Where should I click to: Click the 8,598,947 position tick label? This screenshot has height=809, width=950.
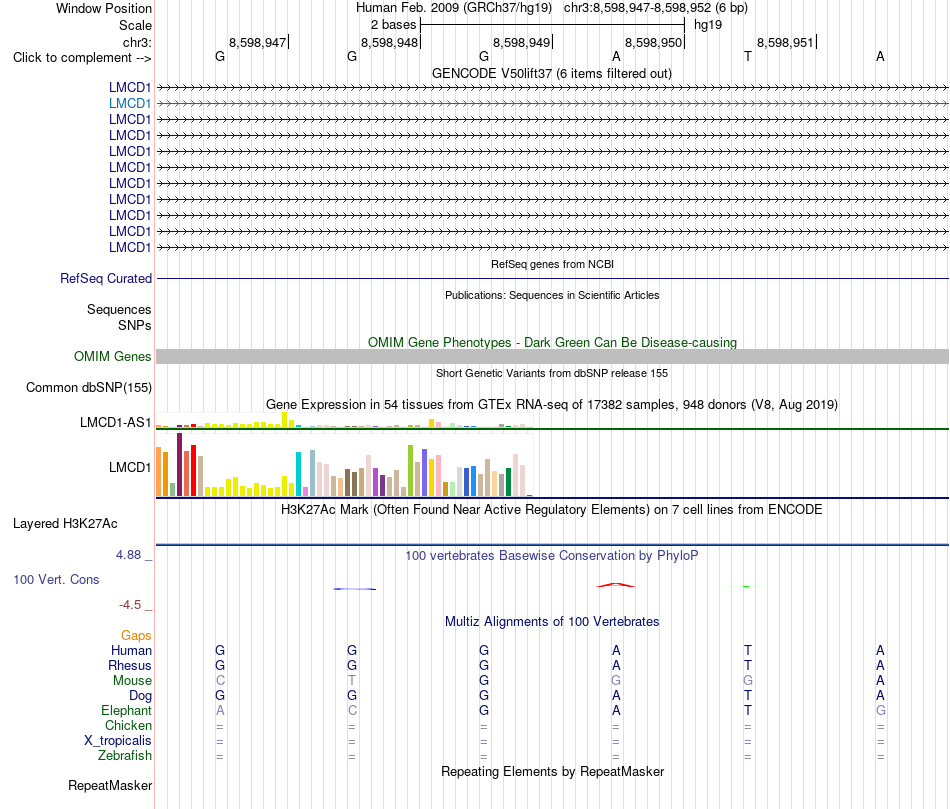pos(257,42)
